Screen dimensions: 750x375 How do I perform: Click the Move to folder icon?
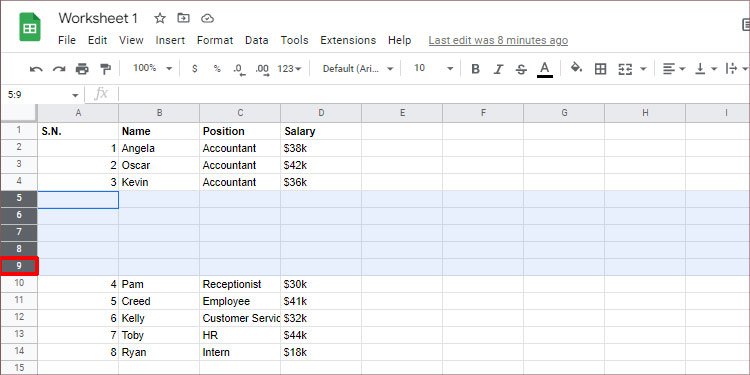pyautogui.click(x=183, y=18)
